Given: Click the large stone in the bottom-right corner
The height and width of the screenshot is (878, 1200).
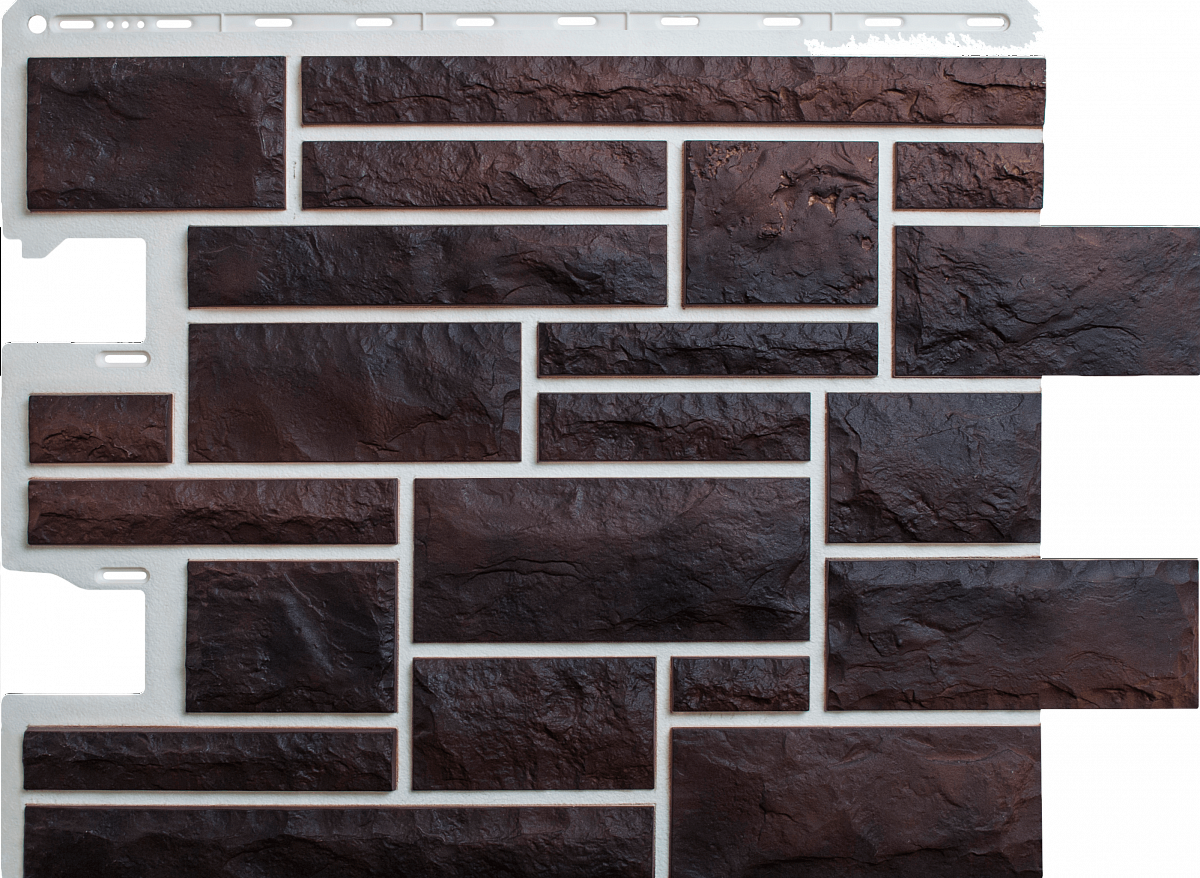Looking at the screenshot, I should [856, 802].
